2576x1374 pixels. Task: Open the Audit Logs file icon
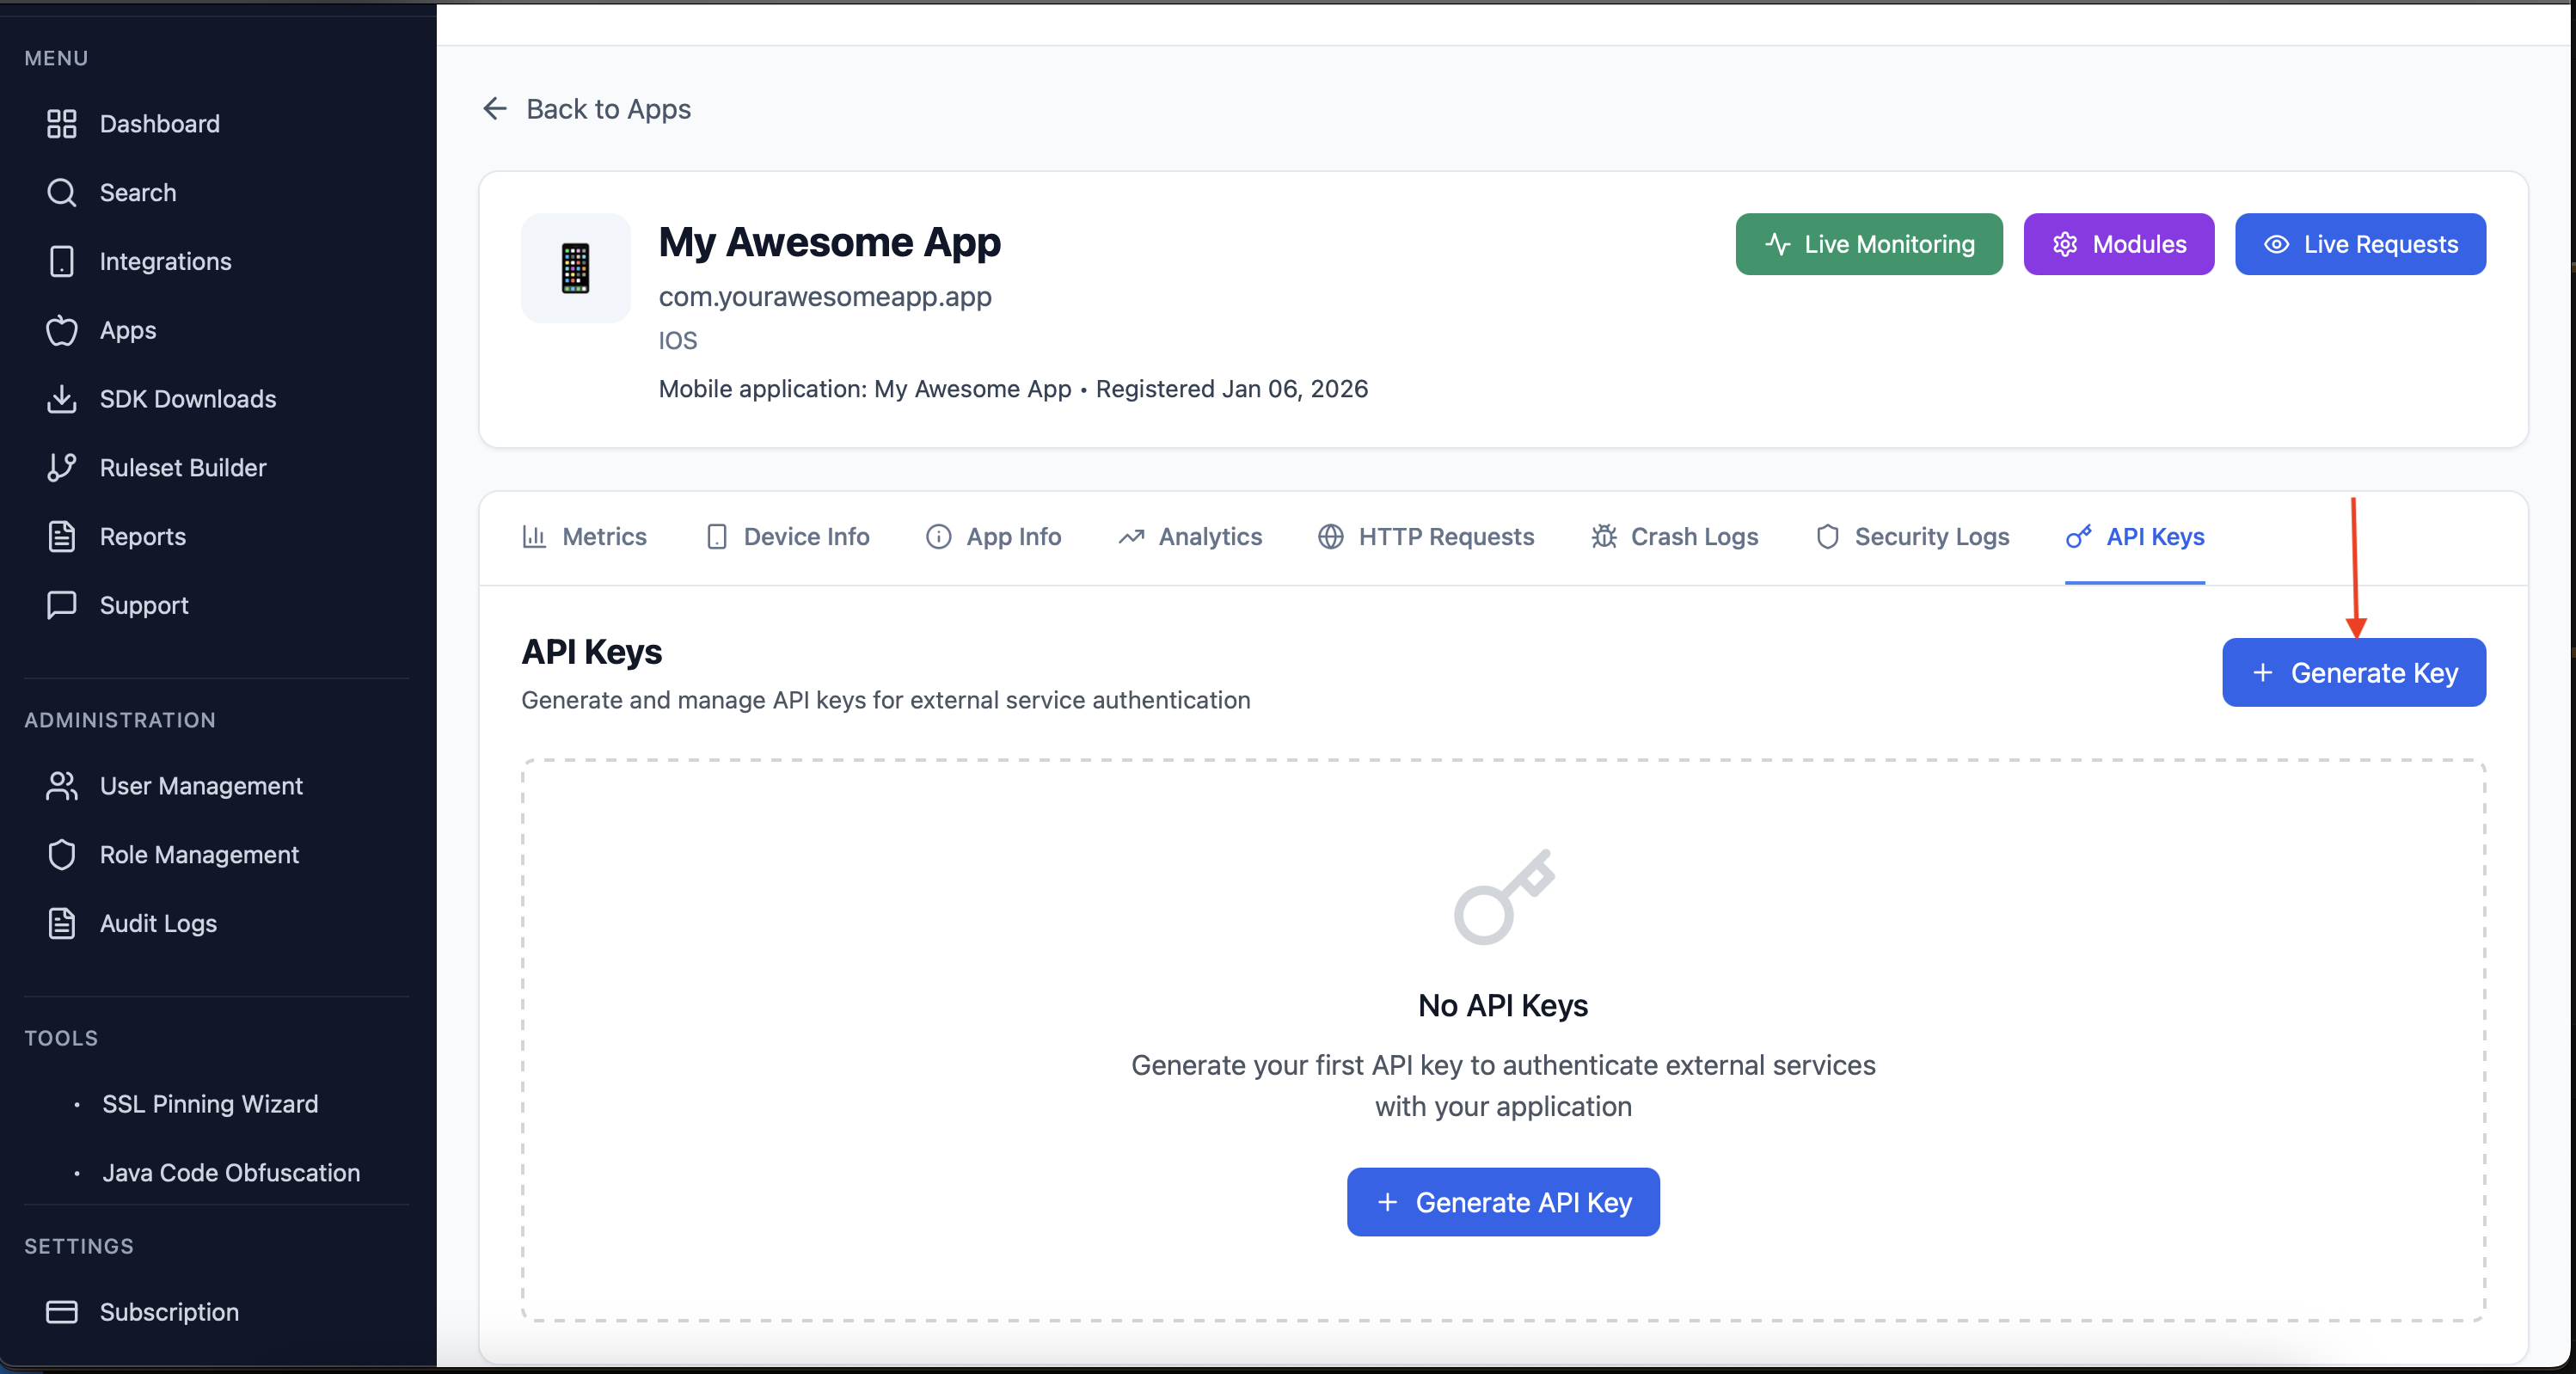click(62, 924)
